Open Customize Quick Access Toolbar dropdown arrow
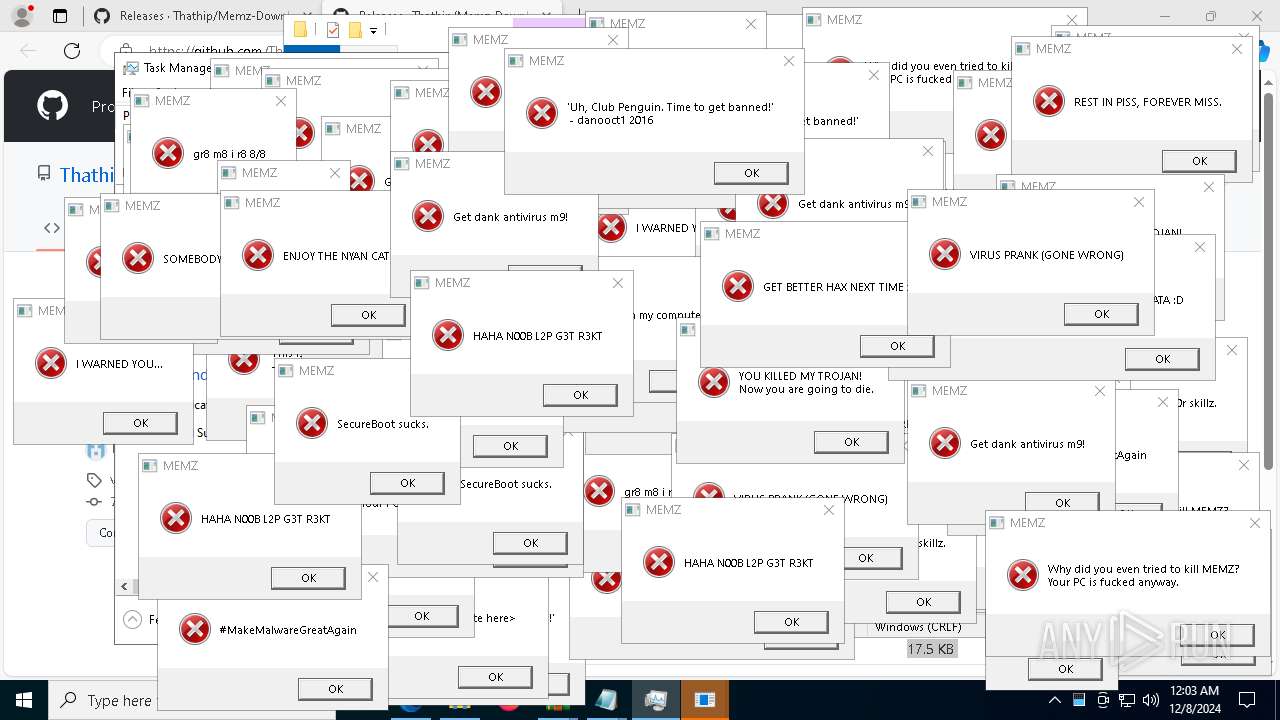The image size is (1280, 720). (x=373, y=31)
